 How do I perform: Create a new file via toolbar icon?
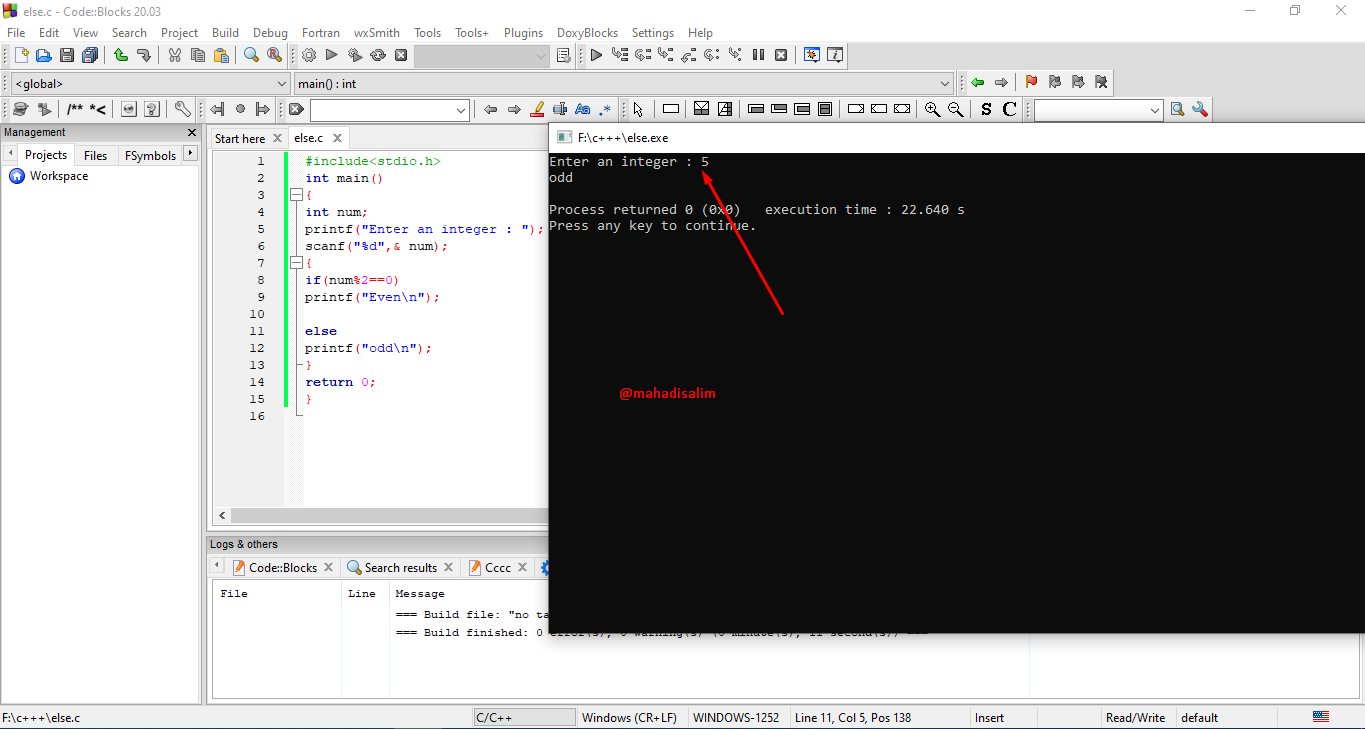point(21,56)
